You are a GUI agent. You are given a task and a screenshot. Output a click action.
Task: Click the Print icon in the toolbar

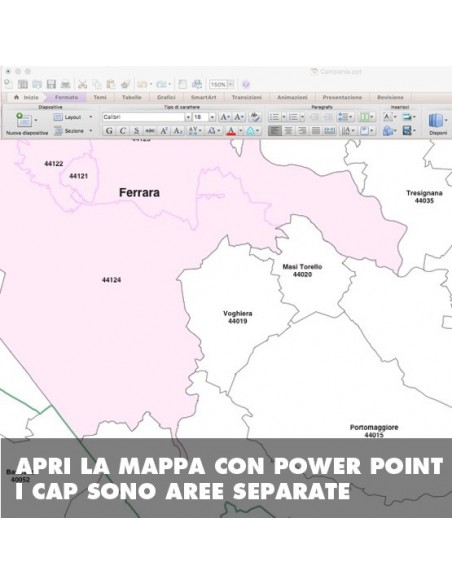click(x=66, y=84)
